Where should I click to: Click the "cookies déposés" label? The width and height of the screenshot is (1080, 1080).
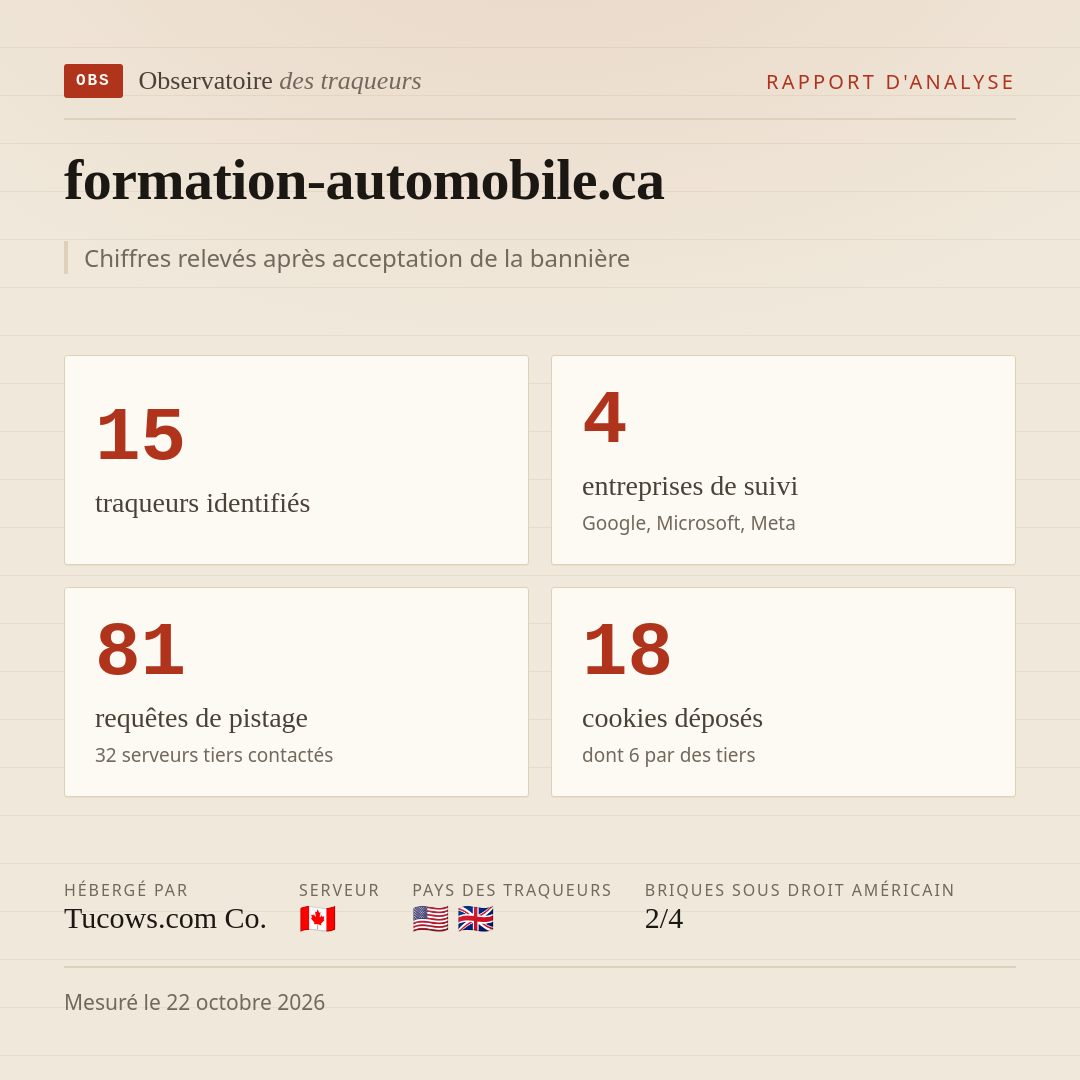672,718
